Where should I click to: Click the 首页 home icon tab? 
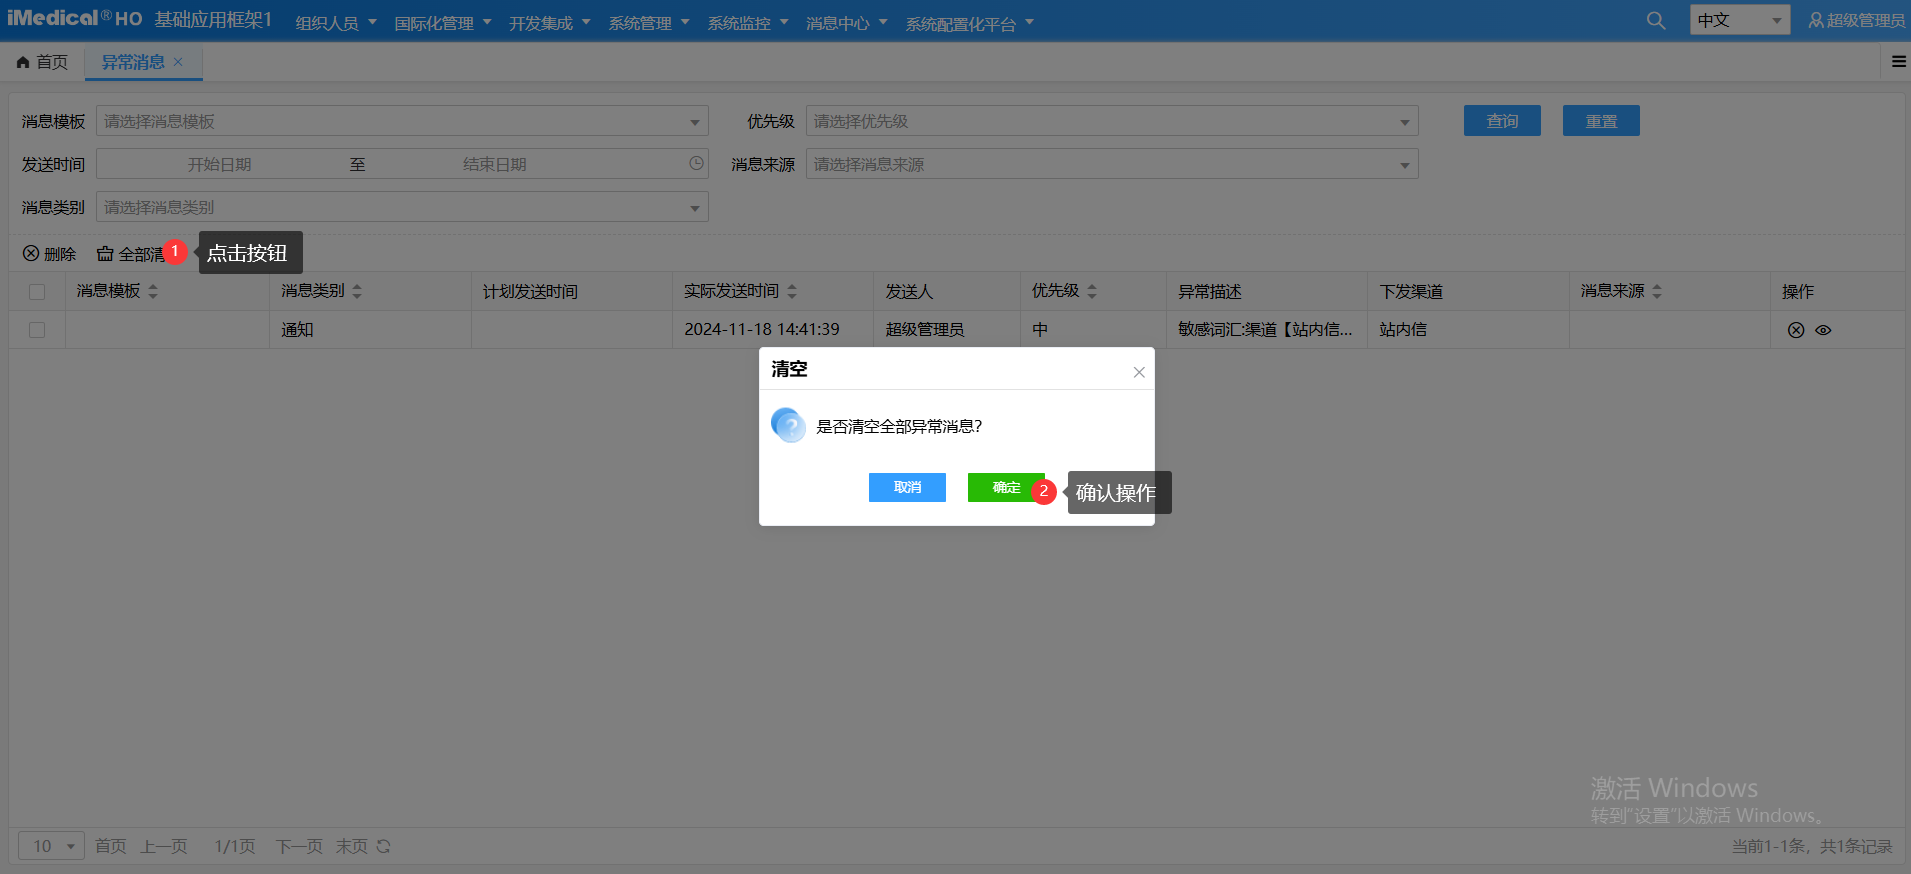[x=43, y=62]
